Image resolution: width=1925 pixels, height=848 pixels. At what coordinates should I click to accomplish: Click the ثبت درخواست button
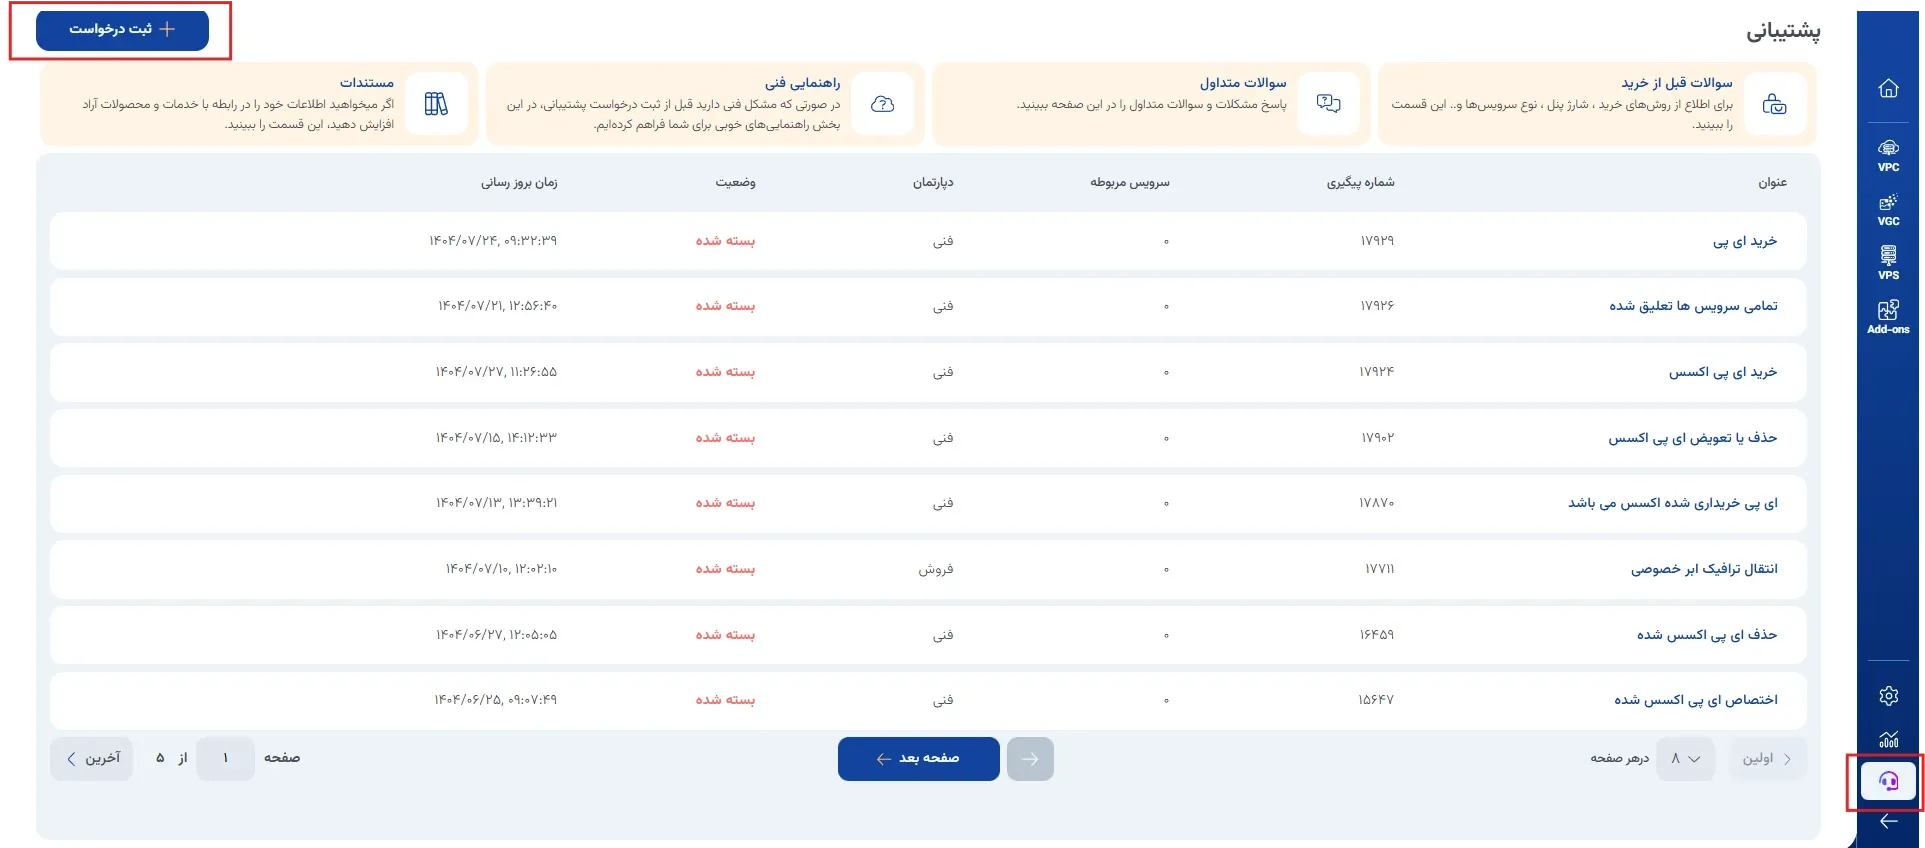[122, 30]
